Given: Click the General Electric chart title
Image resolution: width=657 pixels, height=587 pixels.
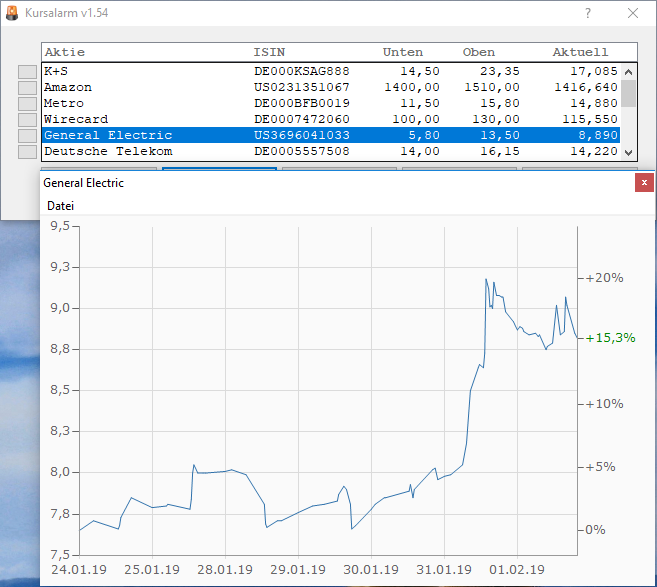Looking at the screenshot, I should point(83,183).
